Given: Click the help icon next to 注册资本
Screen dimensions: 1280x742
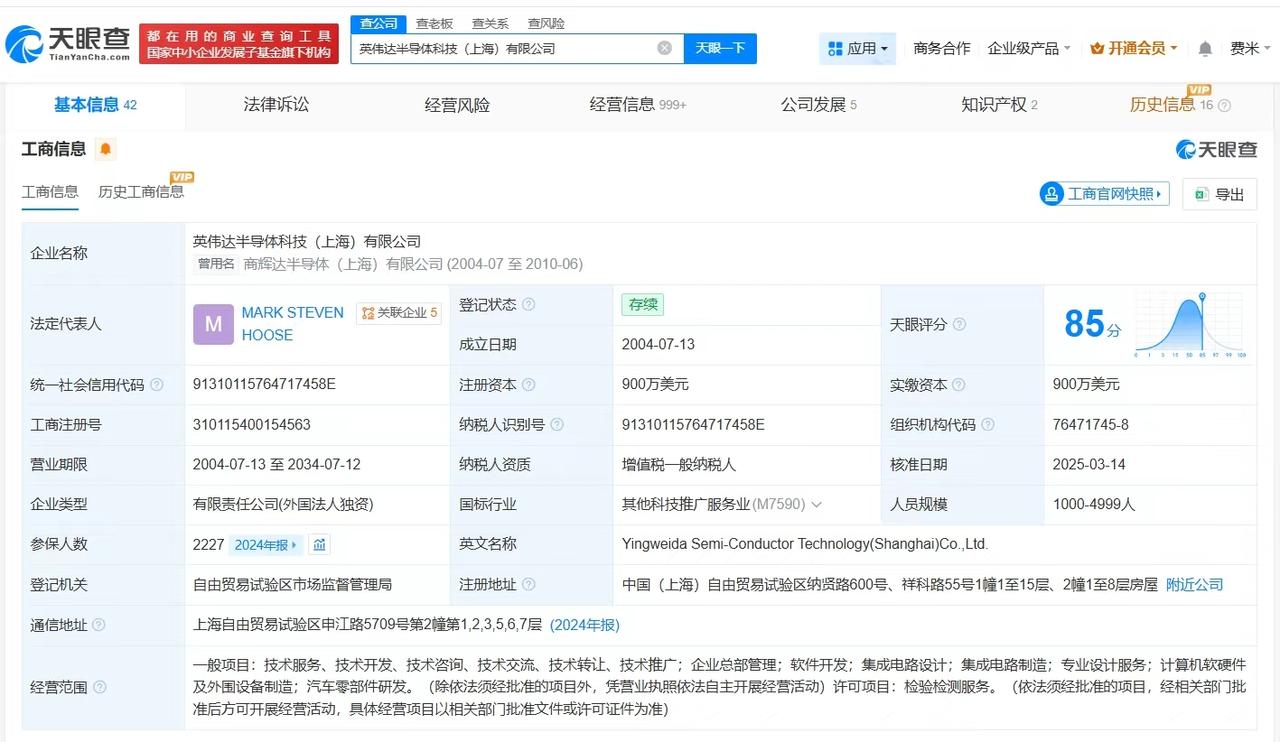Looking at the screenshot, I should [x=528, y=384].
